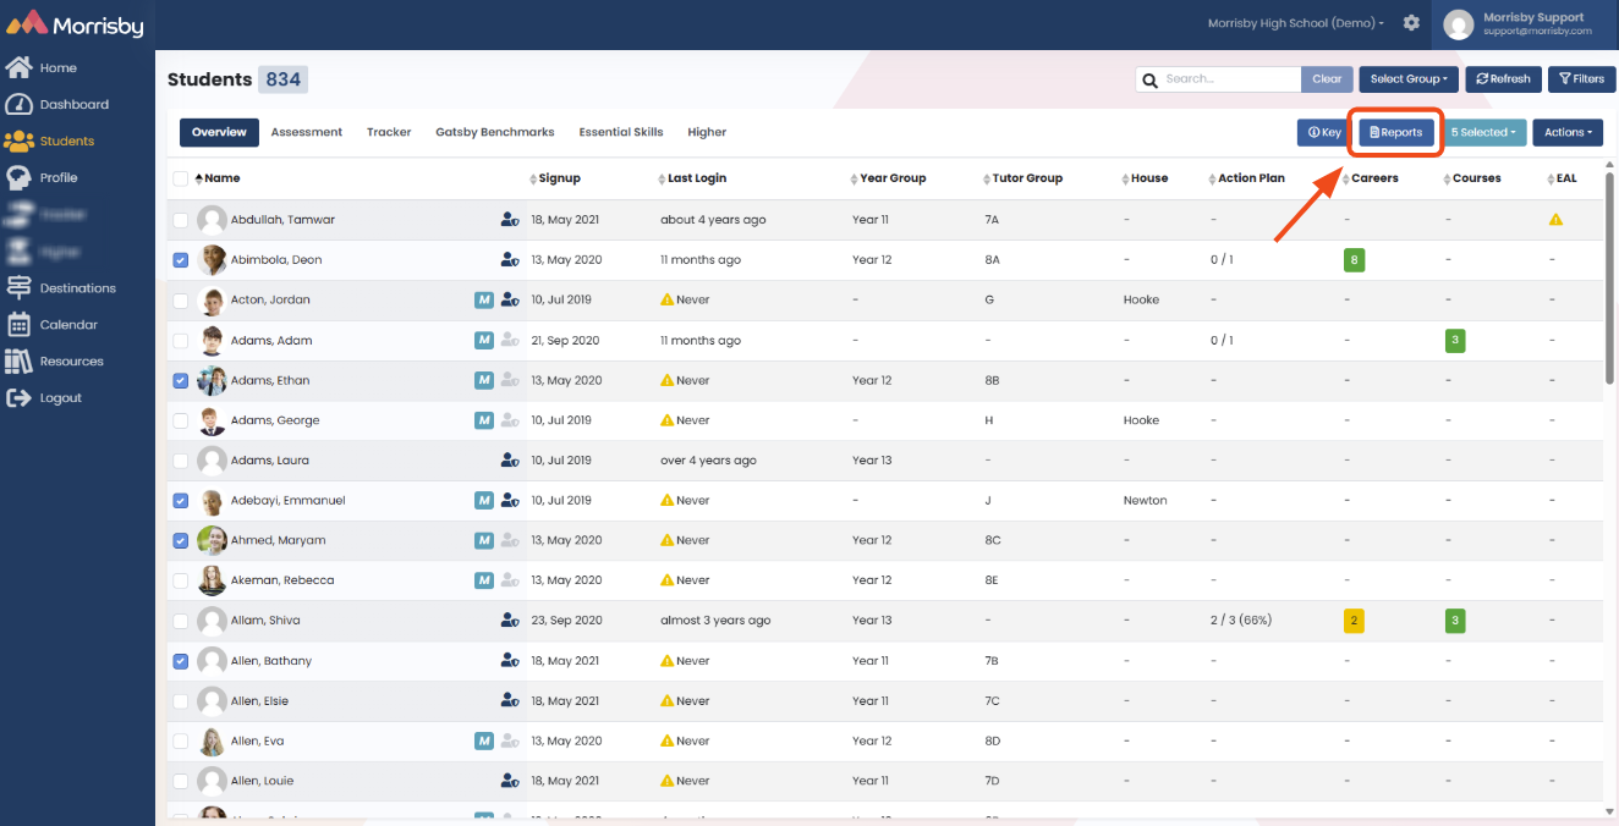Click the Never warning icon for Acton, Jordan
Viewport: 1619px width, 826px height.
click(x=667, y=299)
